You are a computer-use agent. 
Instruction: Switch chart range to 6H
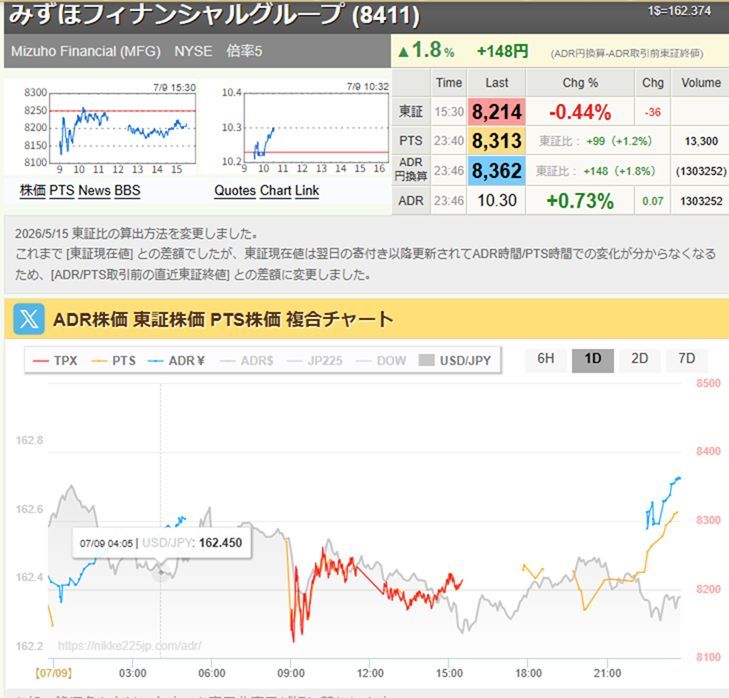(545, 359)
